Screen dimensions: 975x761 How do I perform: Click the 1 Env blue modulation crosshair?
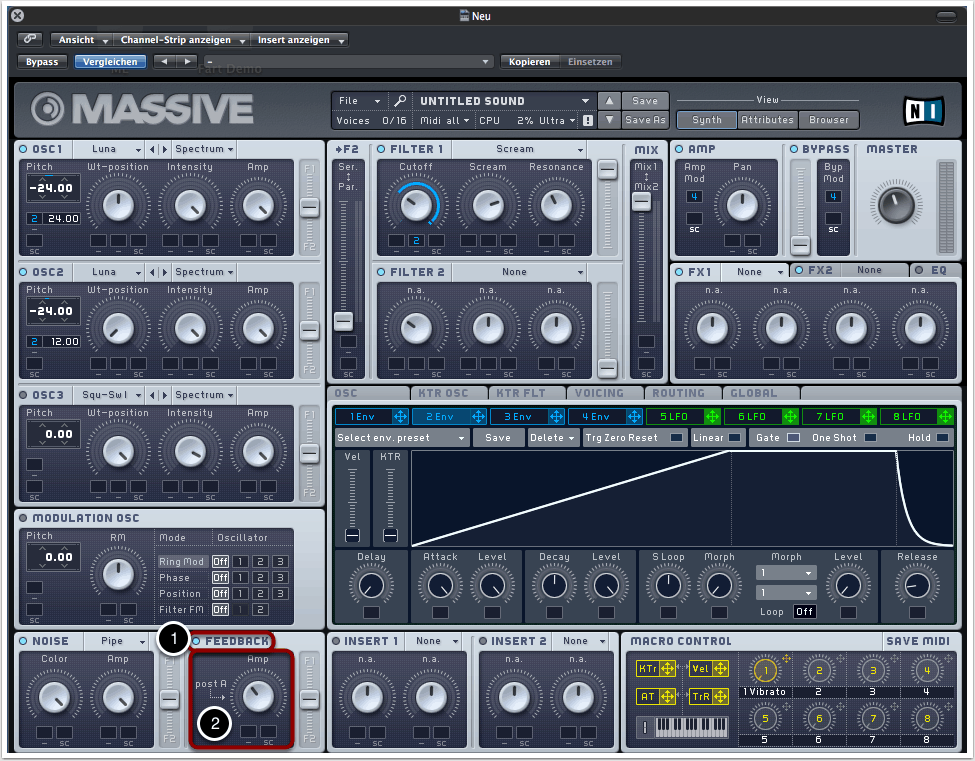tap(402, 416)
